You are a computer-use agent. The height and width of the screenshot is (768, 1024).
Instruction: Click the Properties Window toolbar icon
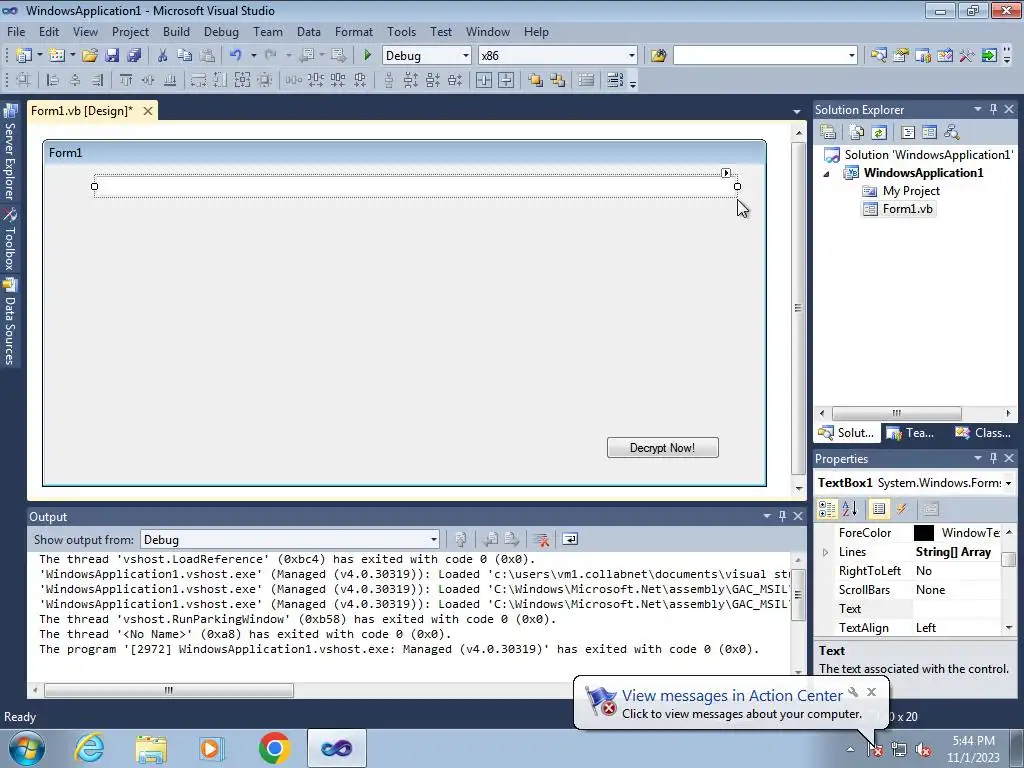tap(901, 56)
